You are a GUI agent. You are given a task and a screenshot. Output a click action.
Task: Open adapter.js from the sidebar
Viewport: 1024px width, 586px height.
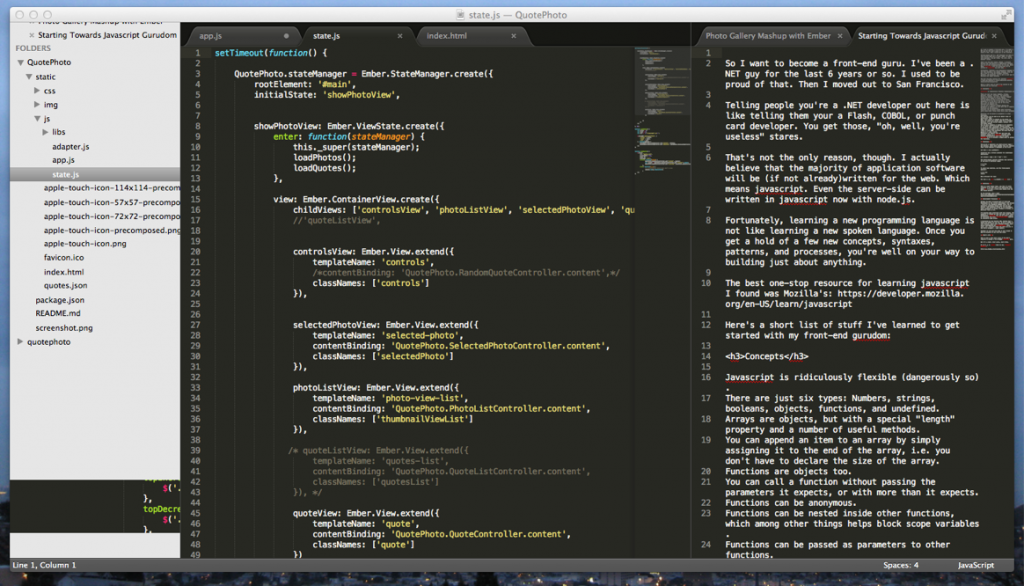click(x=70, y=146)
